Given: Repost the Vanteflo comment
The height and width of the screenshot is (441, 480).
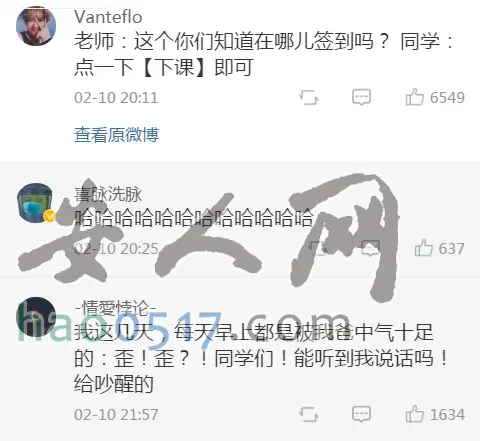Looking at the screenshot, I should (309, 98).
